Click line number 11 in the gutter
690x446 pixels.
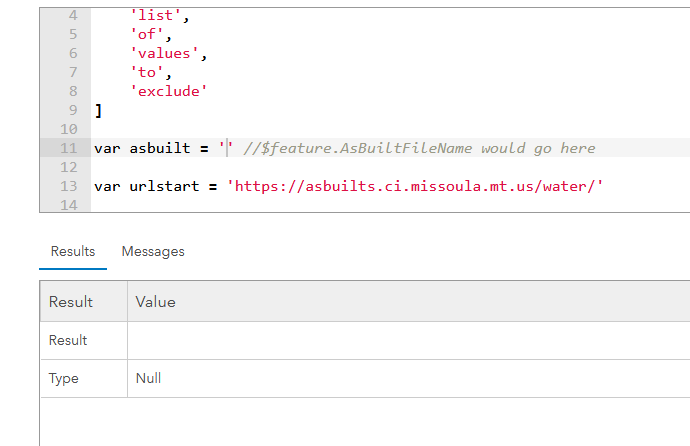point(69,148)
